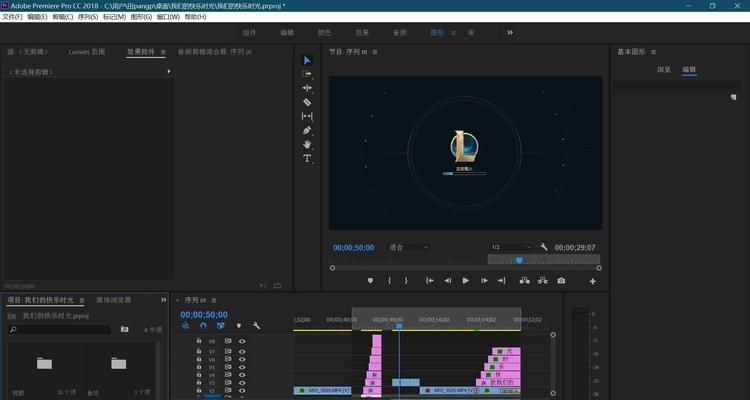Switch to Lumetri 范围 tab
The width and height of the screenshot is (750, 400).
[x=87, y=52]
